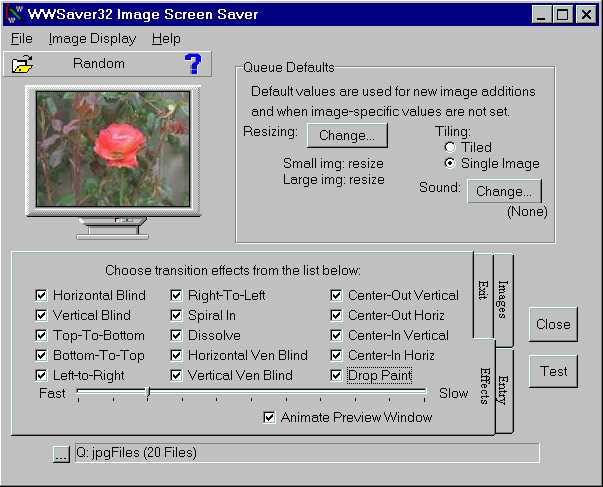This screenshot has width=603, height=487.
Task: Click the blue question mark help icon
Action: (193, 64)
